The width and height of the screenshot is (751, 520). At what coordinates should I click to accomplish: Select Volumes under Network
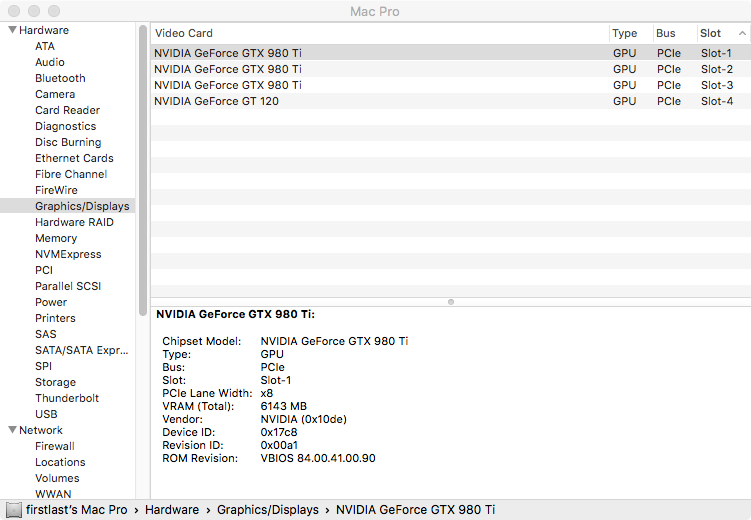tap(57, 478)
